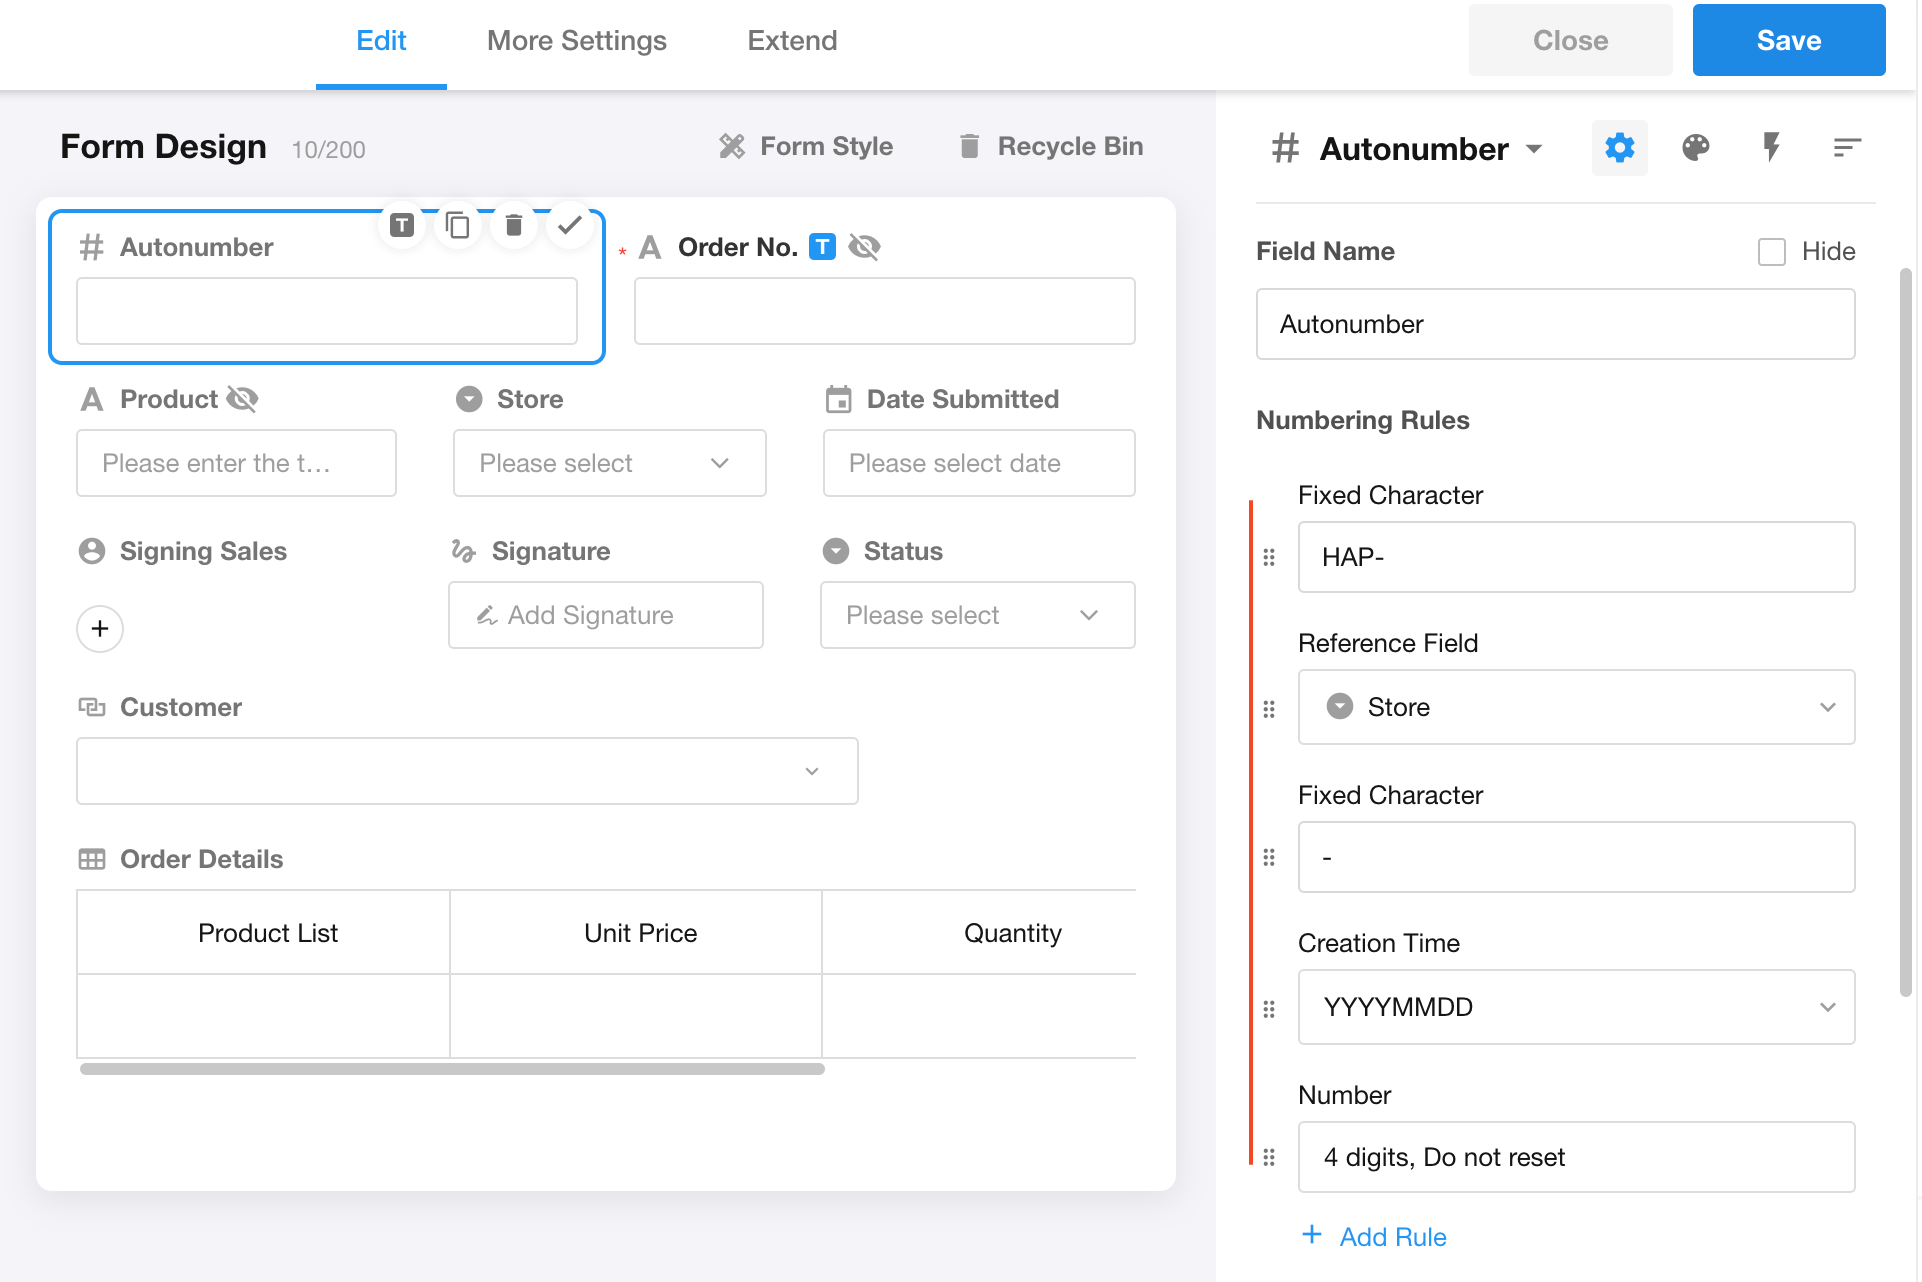Image resolution: width=1922 pixels, height=1282 pixels.
Task: Open the palette style settings icon
Action: pos(1695,148)
